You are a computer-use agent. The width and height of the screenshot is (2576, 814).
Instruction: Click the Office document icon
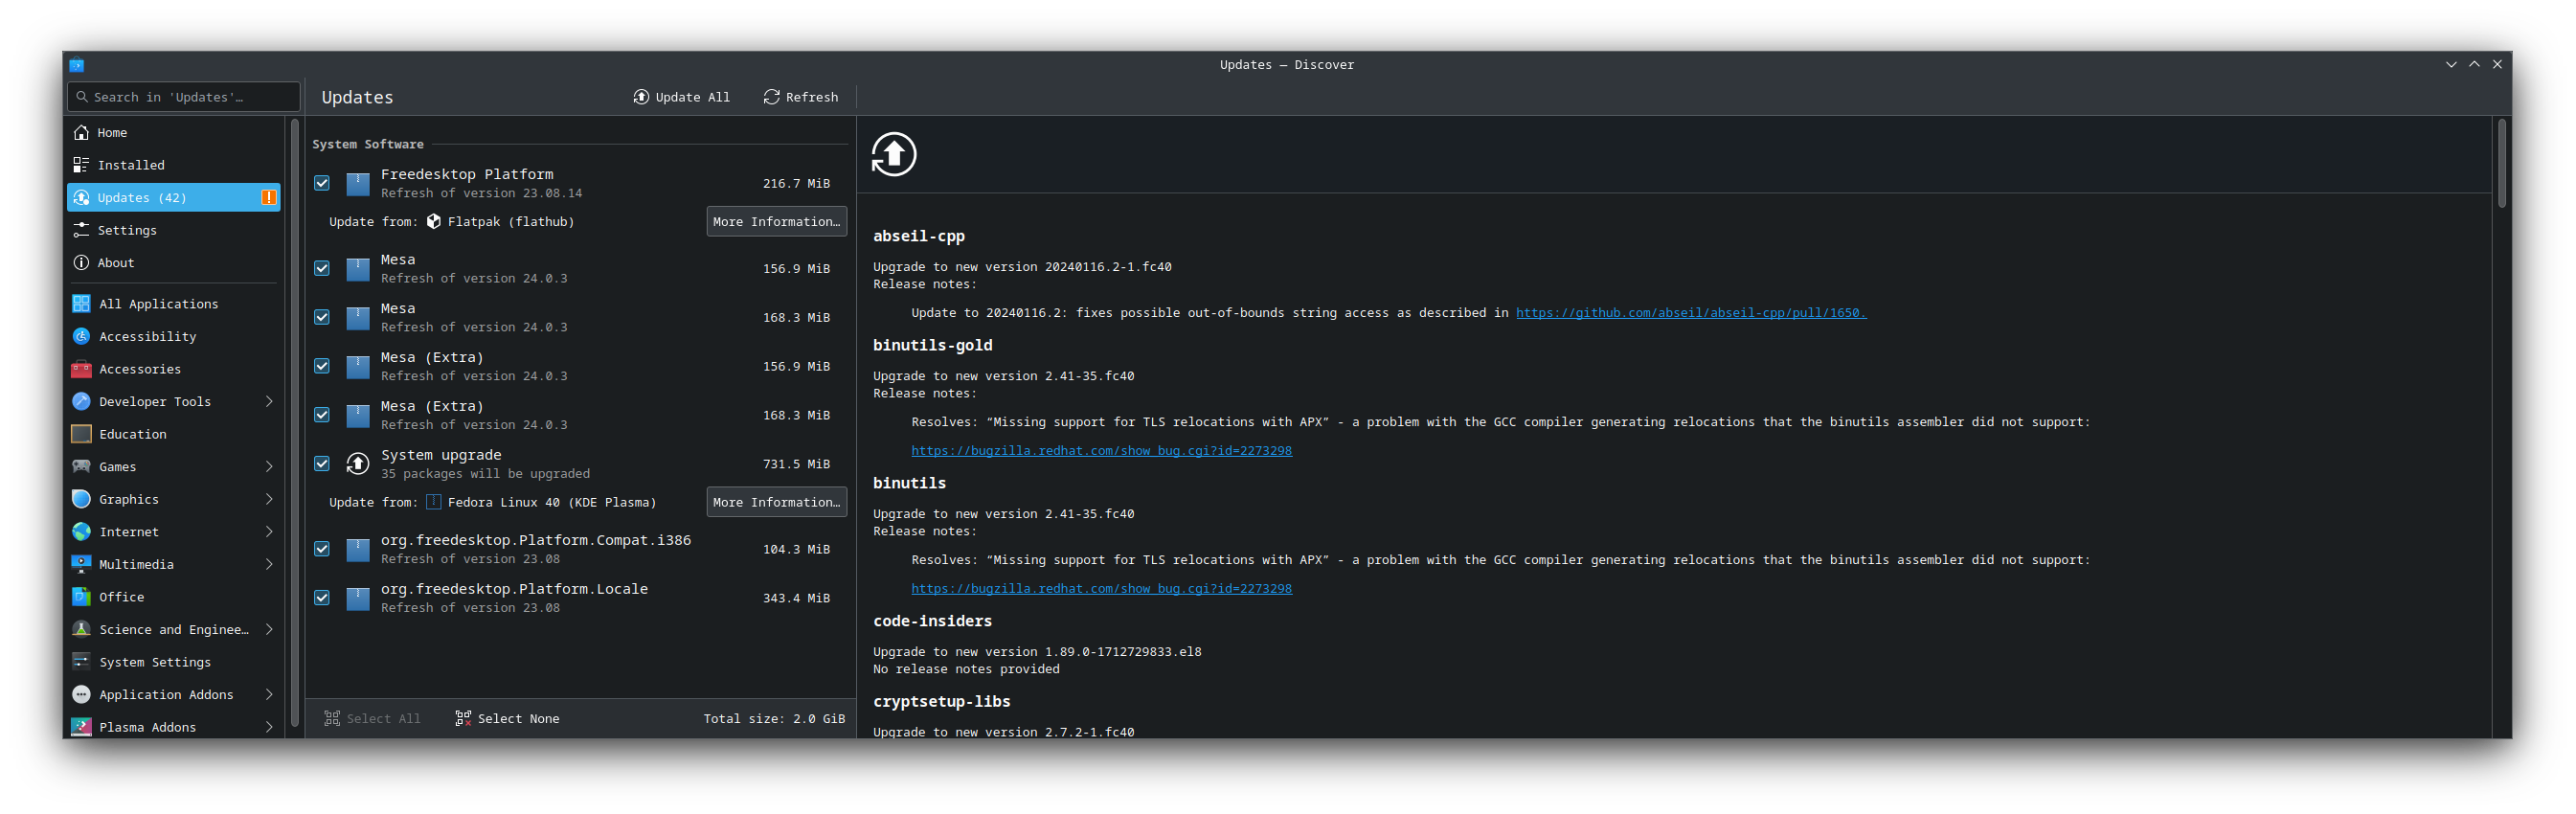click(82, 596)
